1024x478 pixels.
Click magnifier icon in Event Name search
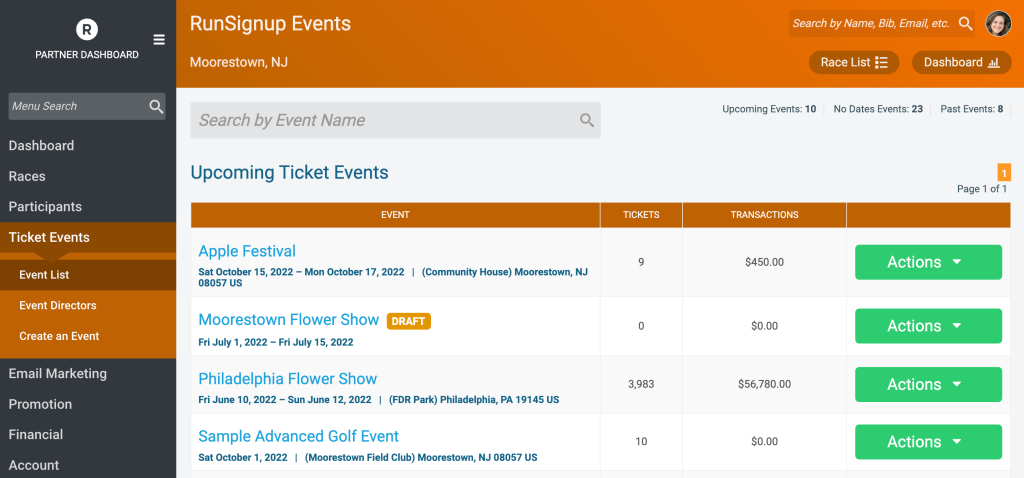pyautogui.click(x=586, y=120)
